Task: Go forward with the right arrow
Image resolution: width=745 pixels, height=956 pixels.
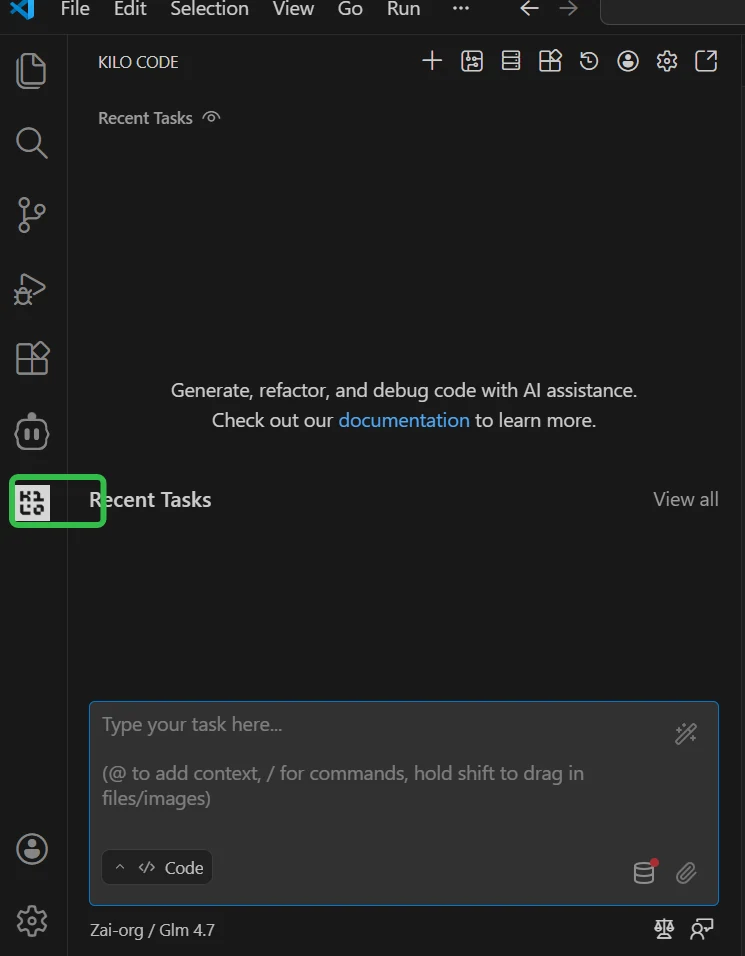Action: coord(568,9)
